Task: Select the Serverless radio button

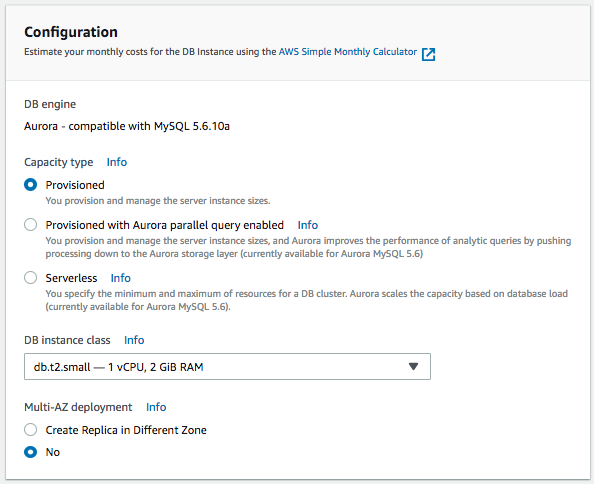Action: [x=31, y=278]
